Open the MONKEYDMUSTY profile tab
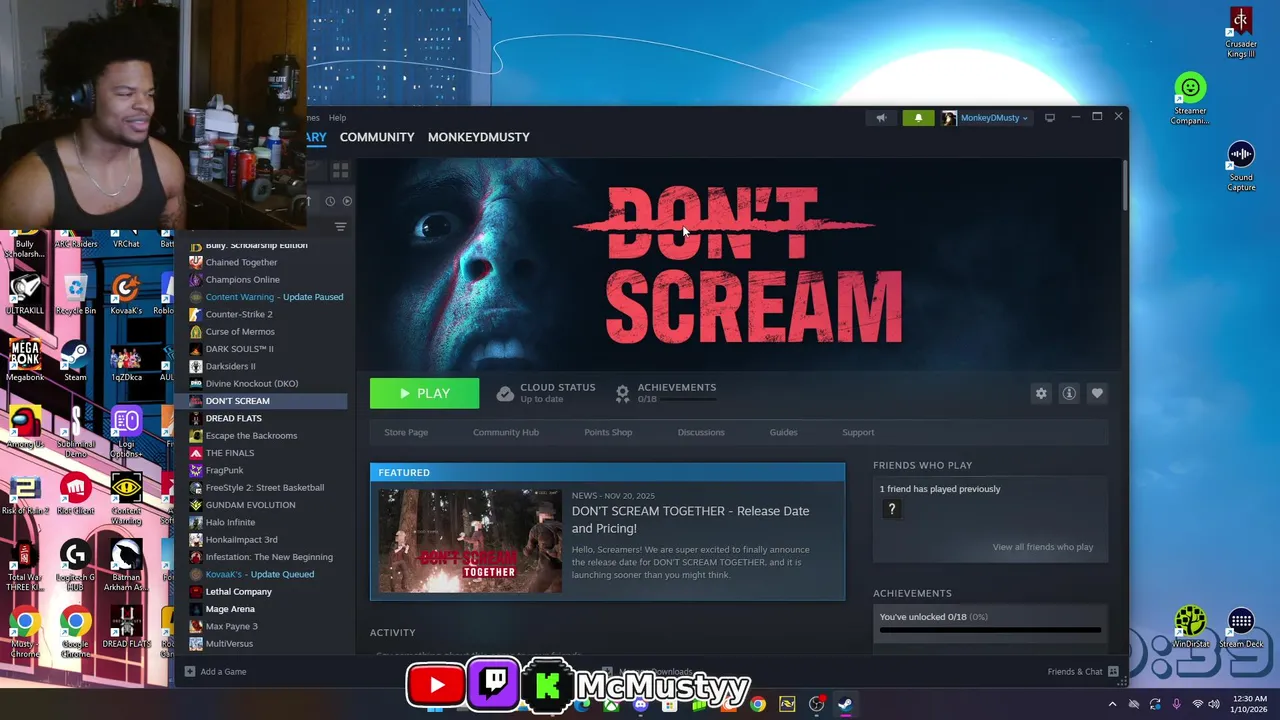The image size is (1280, 720). pyautogui.click(x=479, y=137)
